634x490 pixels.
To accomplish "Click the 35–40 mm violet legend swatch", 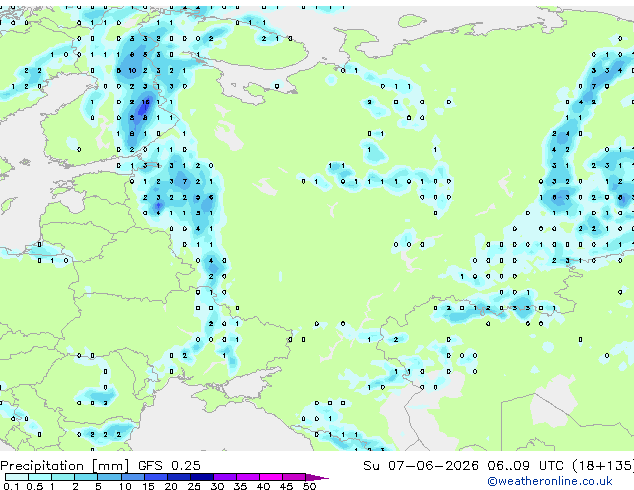I will tap(248, 477).
